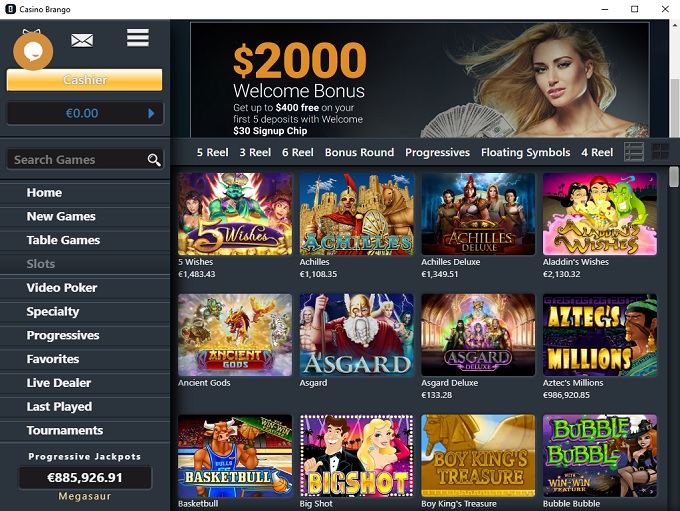
Task: Filter slots by 5 Reel
Action: [212, 152]
